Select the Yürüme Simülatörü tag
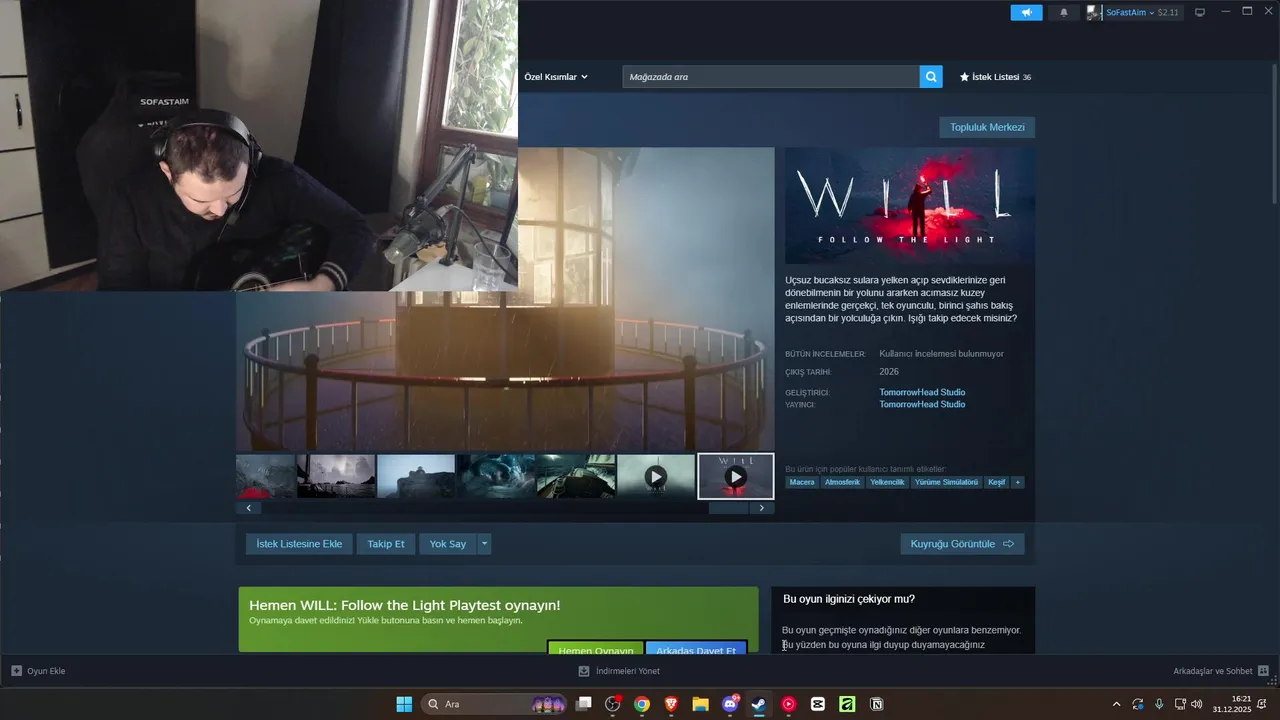Screen dimensions: 1280x720 [946, 482]
